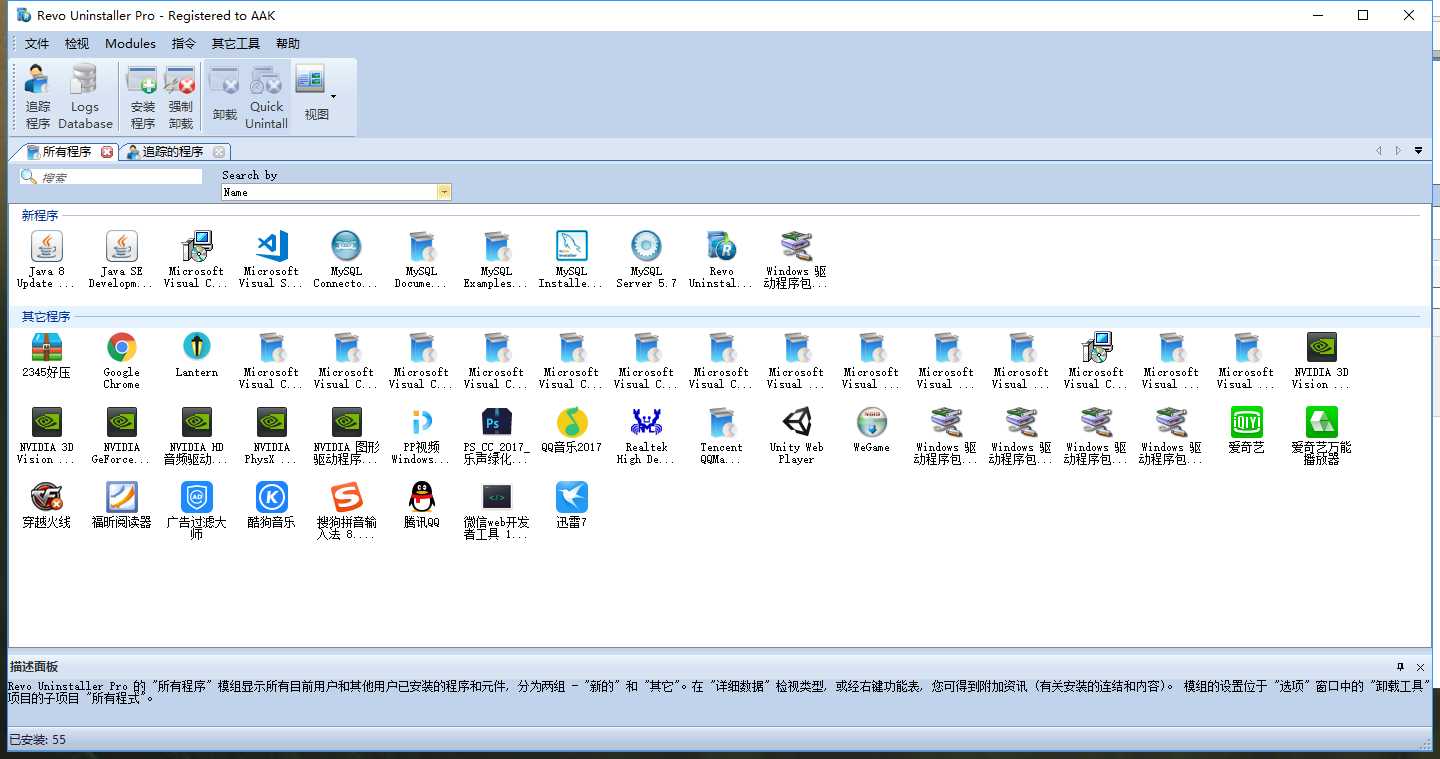Open tab list dropdown arrow at tab bar right
The image size is (1440, 759).
pos(1418,151)
